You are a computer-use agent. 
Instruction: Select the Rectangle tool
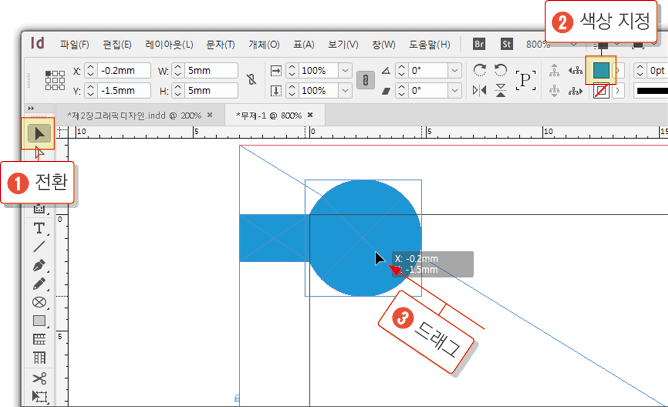coord(39,320)
